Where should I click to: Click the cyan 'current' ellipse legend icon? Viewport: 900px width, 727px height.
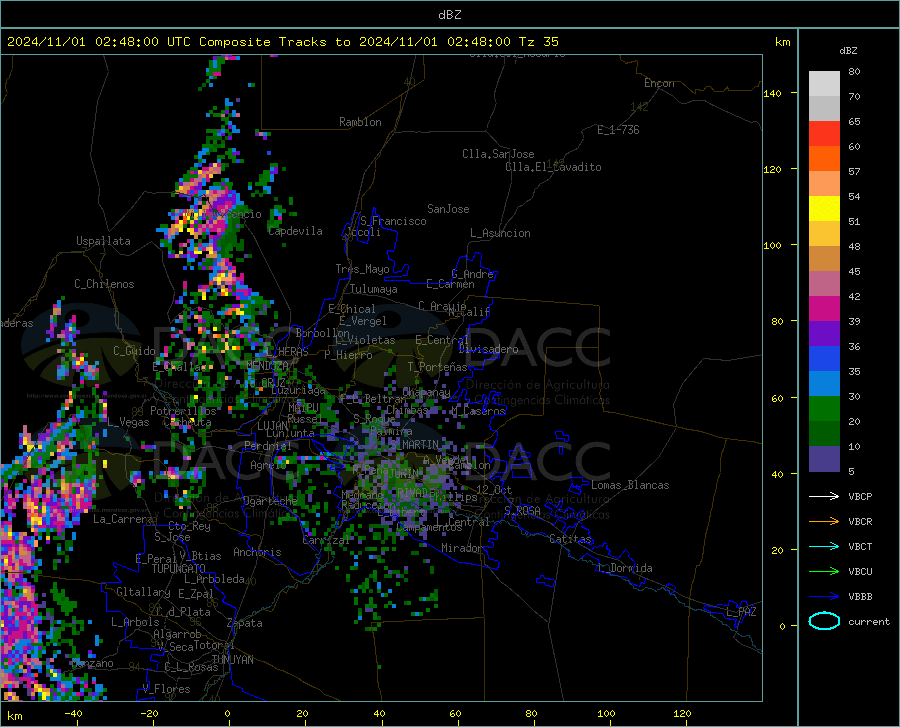click(824, 621)
